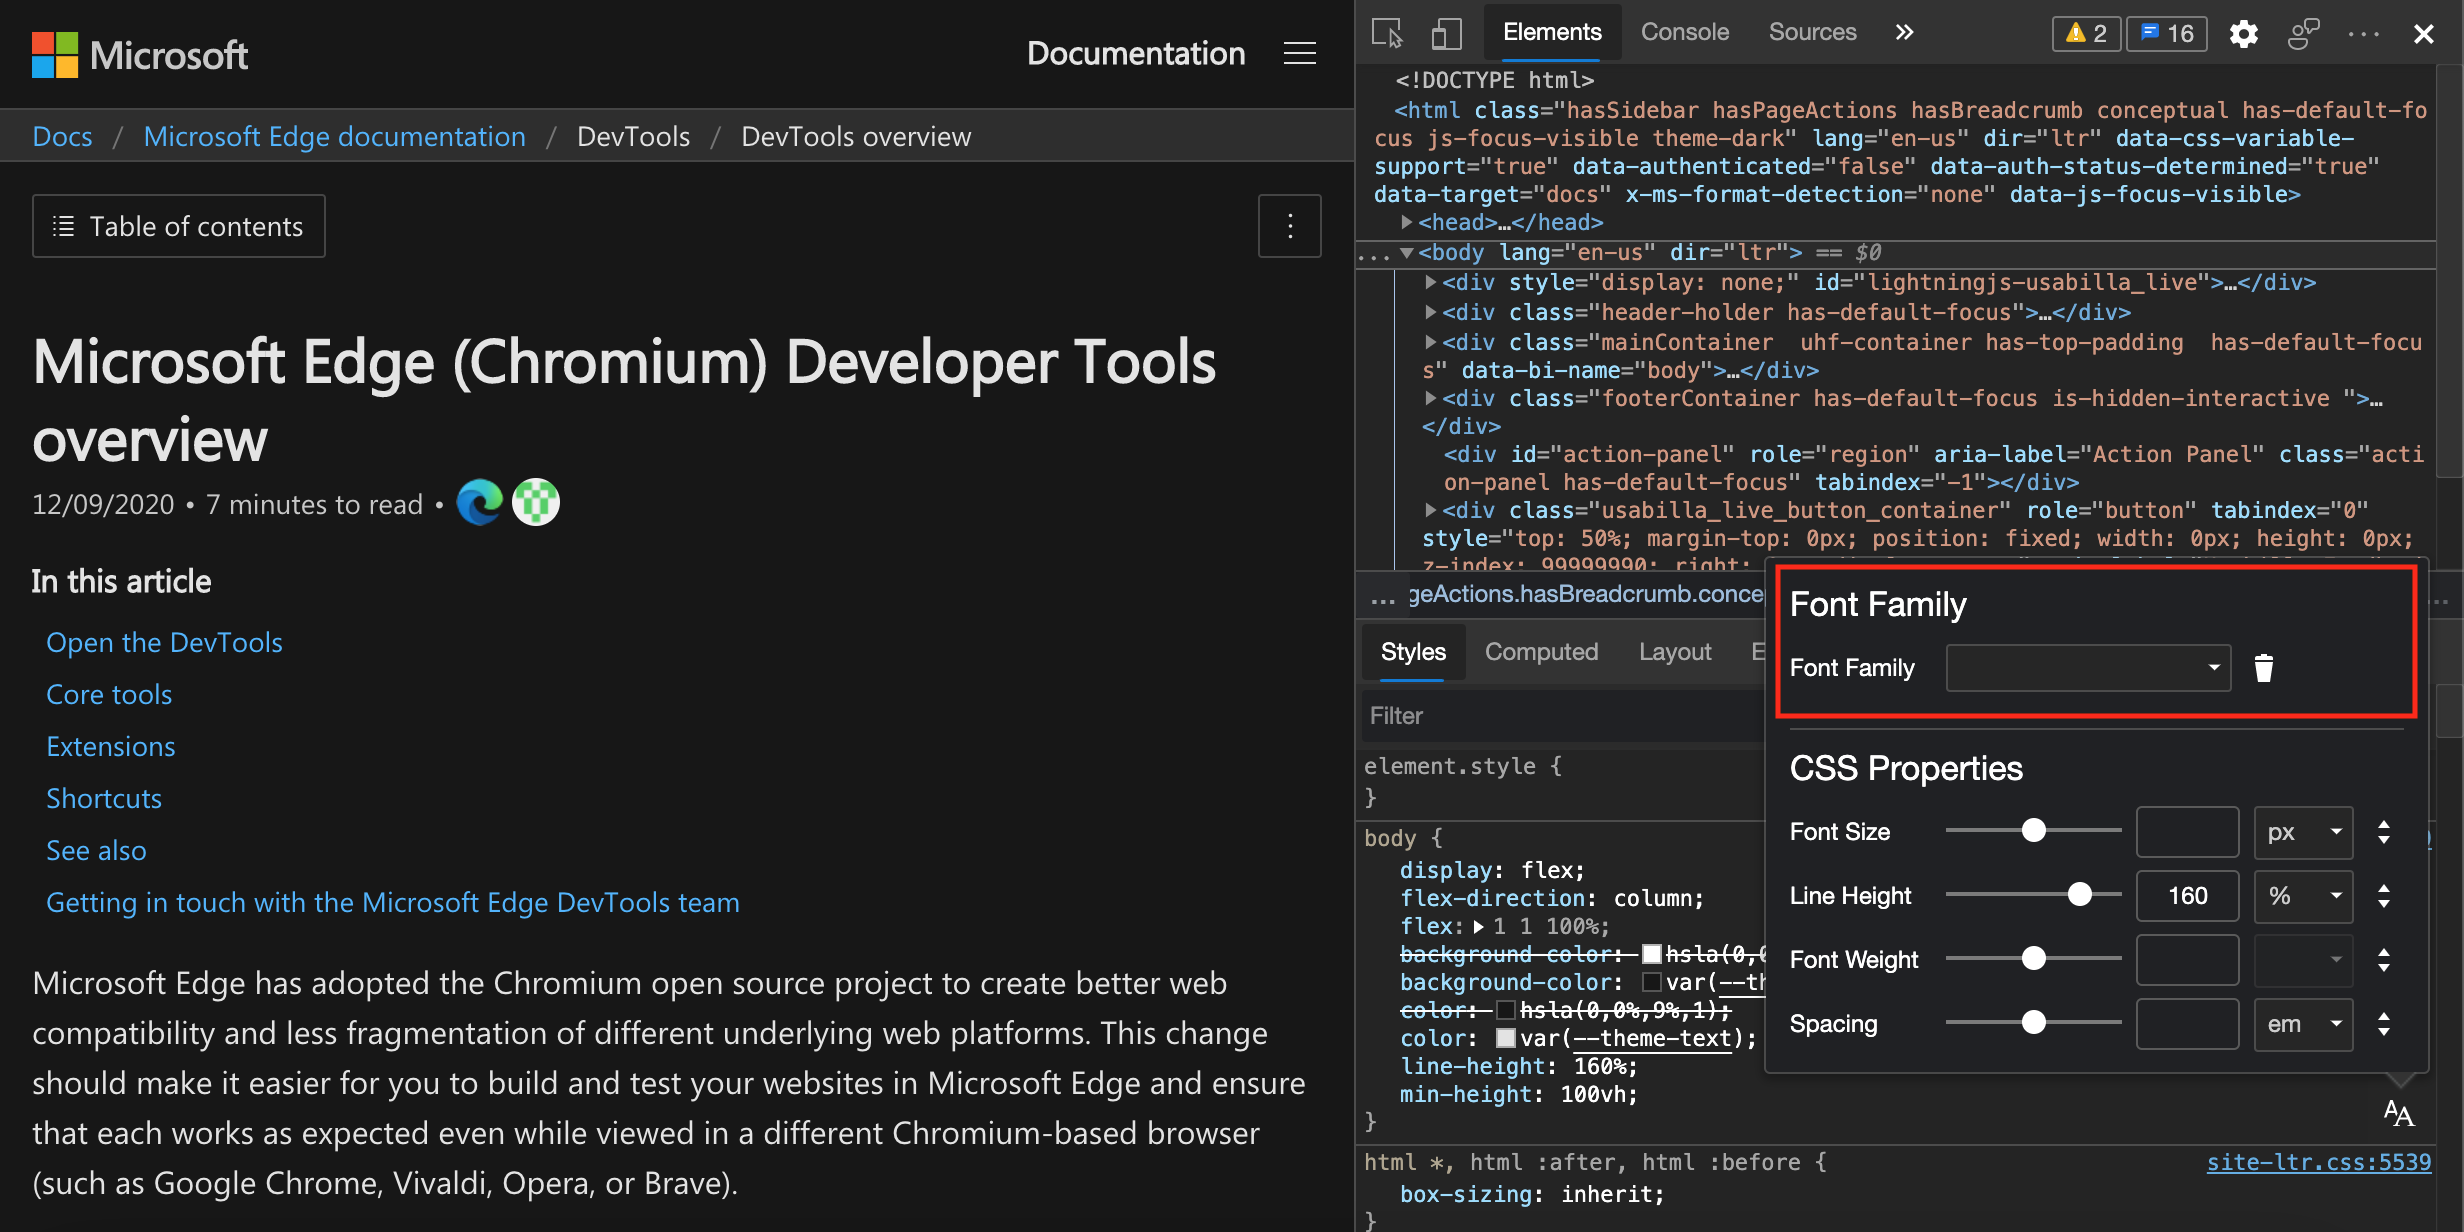Toggle the Console panel
This screenshot has height=1232, width=2464.
[1683, 30]
